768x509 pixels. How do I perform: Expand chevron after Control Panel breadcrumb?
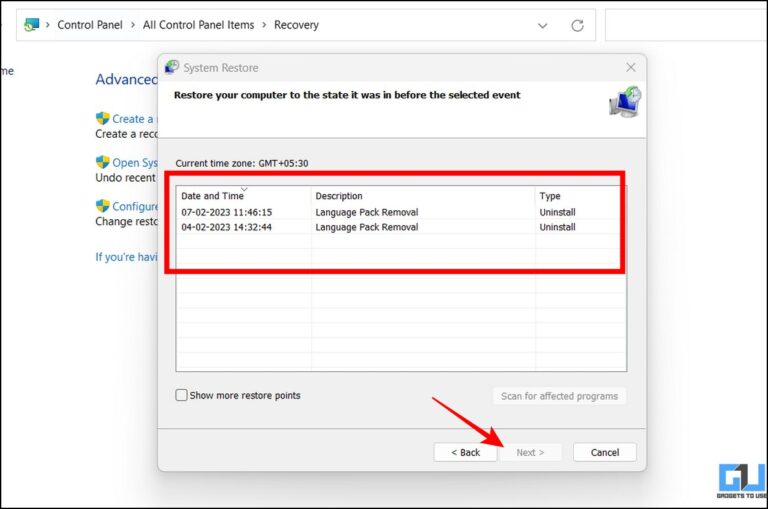coord(133,25)
